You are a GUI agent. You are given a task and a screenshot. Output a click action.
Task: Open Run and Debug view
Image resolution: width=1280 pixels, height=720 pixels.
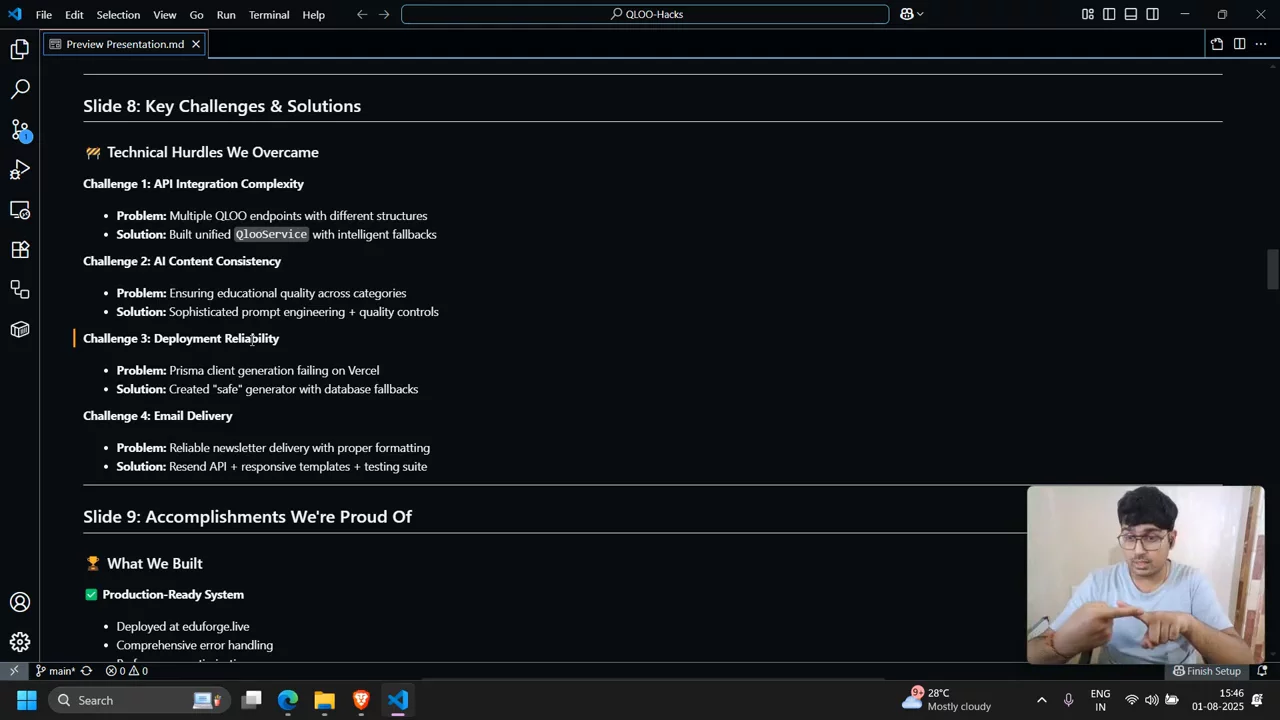pyautogui.click(x=20, y=170)
